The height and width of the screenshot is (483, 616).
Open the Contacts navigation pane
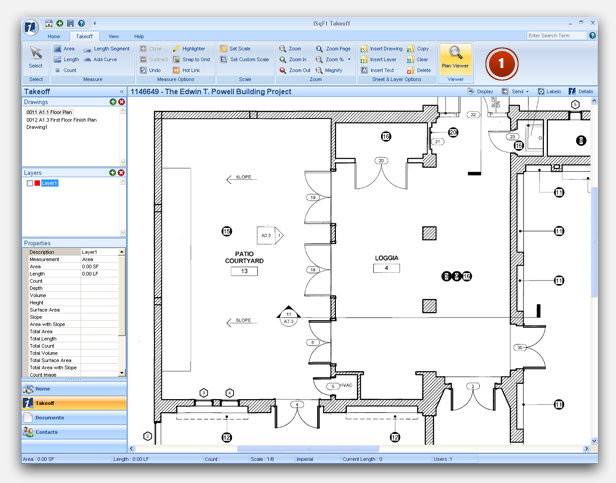pos(74,432)
